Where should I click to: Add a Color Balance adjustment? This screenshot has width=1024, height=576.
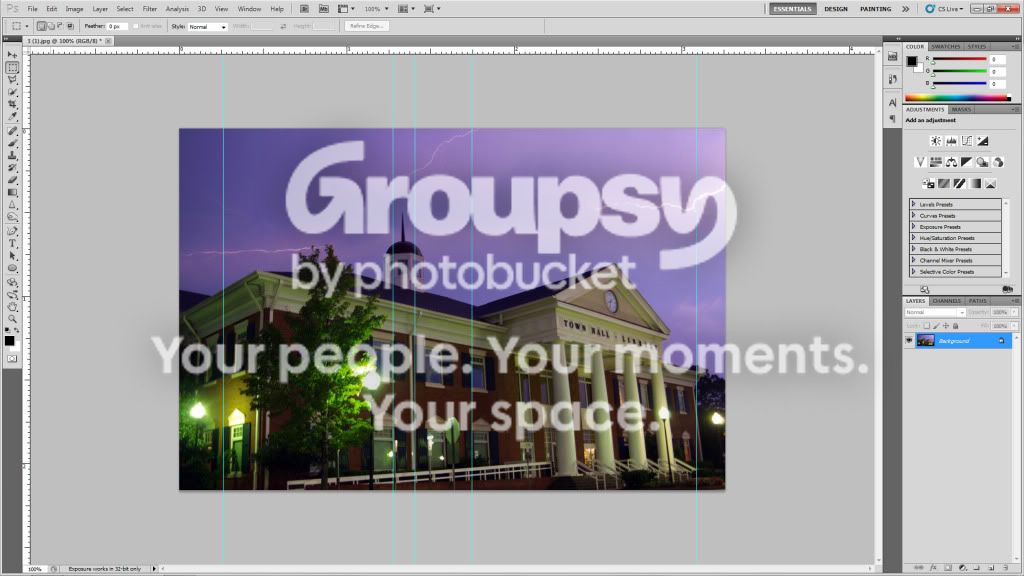tap(952, 162)
